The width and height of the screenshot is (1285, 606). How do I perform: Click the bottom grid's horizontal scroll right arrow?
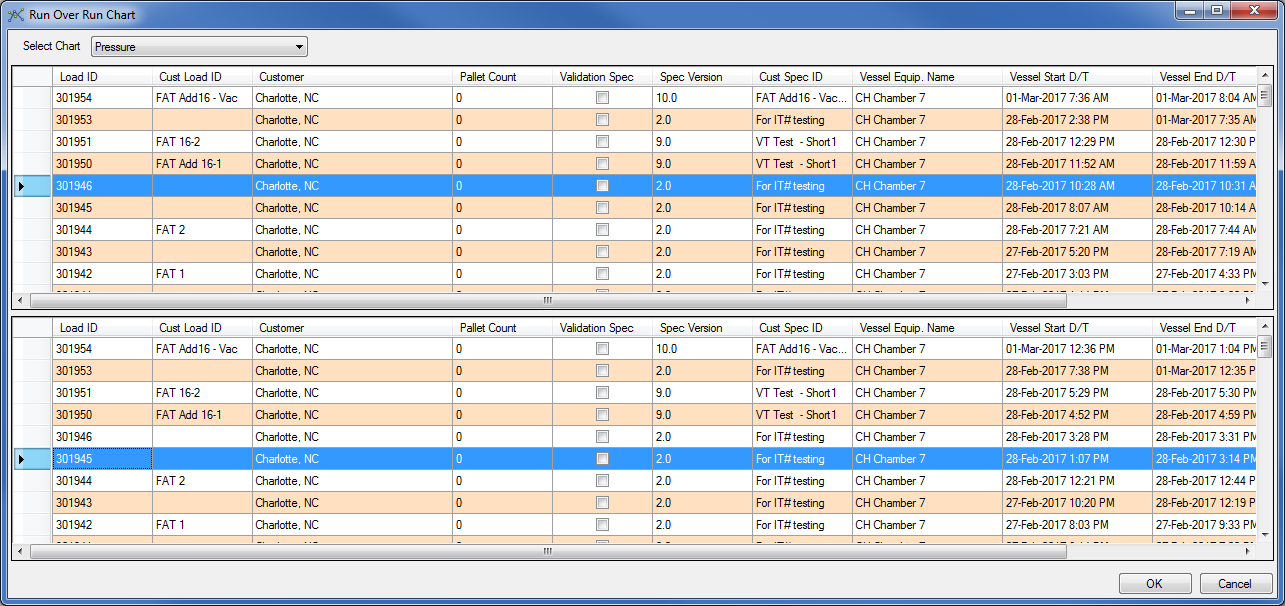point(1249,551)
